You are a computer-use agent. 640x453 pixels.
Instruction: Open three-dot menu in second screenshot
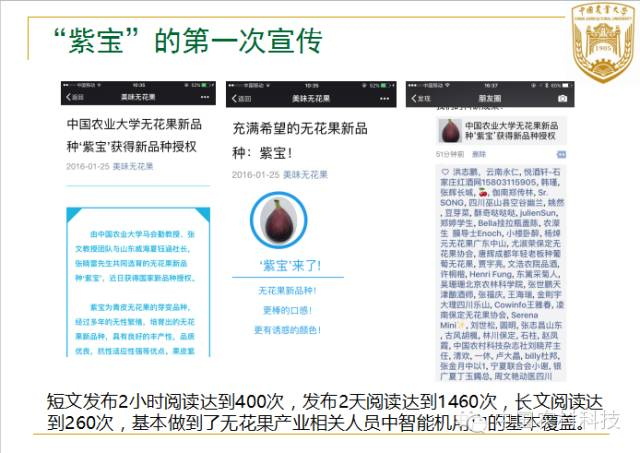[x=384, y=99]
